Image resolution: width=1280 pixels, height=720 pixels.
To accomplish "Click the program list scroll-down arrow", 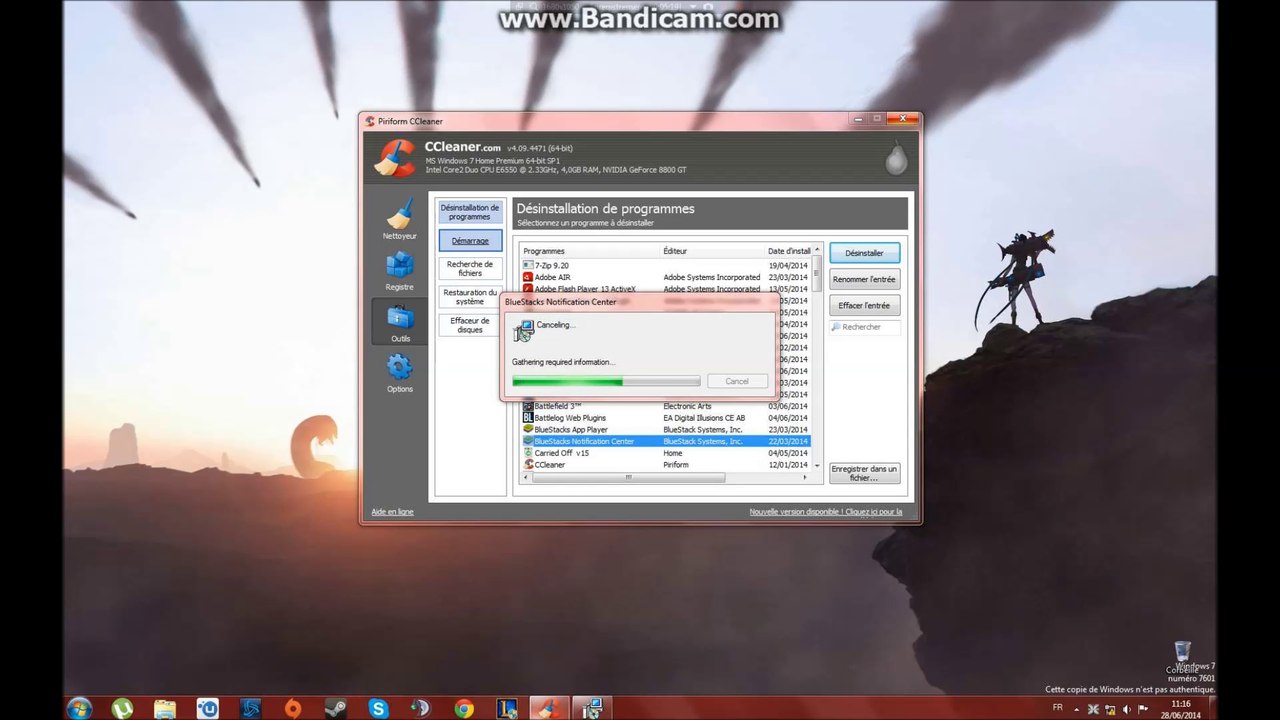I will coord(817,466).
